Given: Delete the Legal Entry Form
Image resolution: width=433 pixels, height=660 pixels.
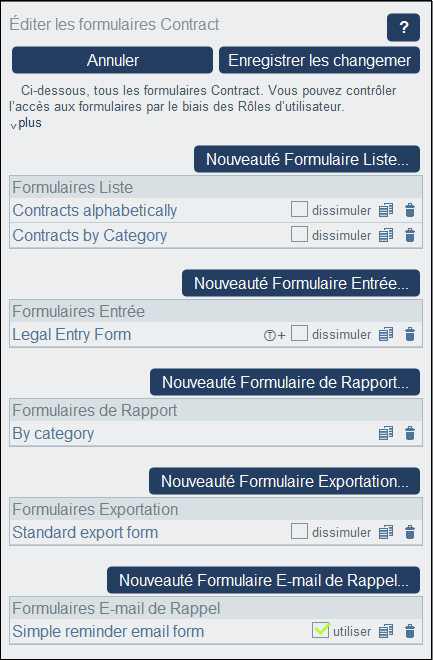Looking at the screenshot, I should point(410,334).
